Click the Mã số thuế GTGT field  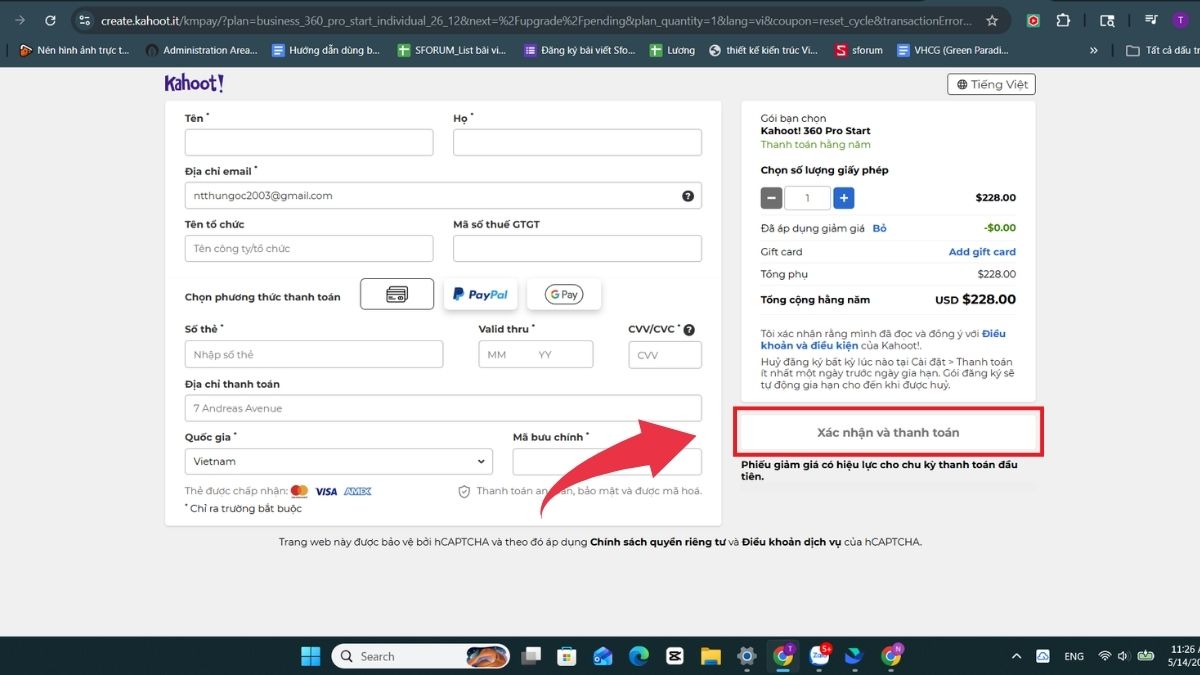[577, 248]
